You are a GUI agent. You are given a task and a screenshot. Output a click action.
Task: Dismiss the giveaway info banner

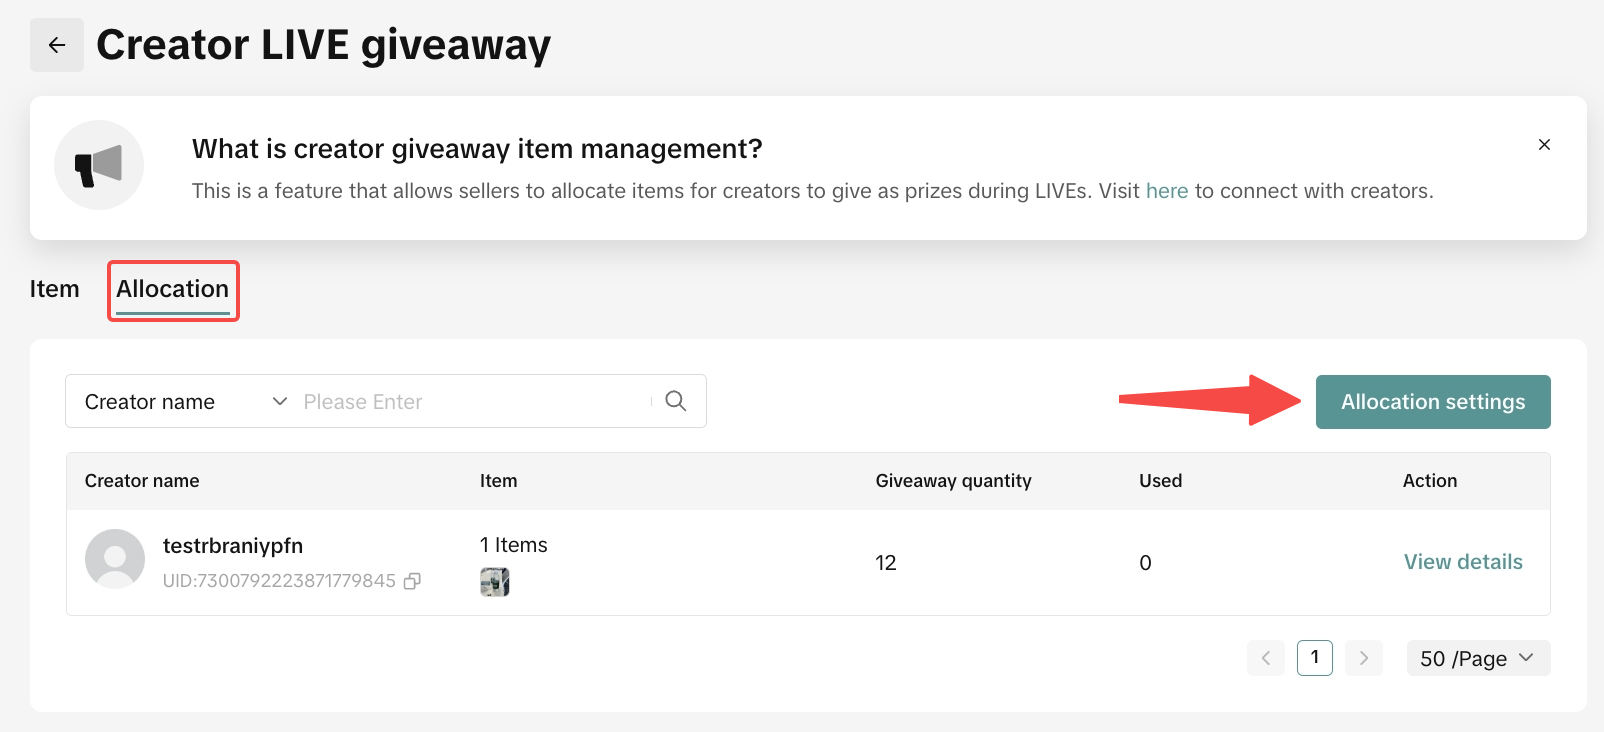1544,145
